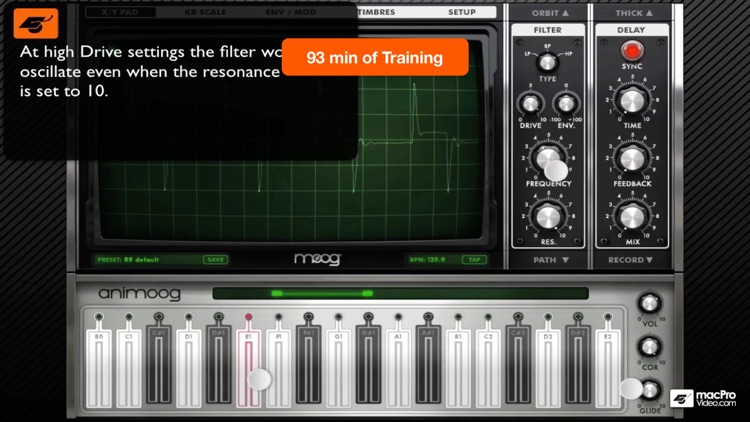Play the F1 key
Image resolution: width=750 pixels, height=422 pixels.
point(278,368)
